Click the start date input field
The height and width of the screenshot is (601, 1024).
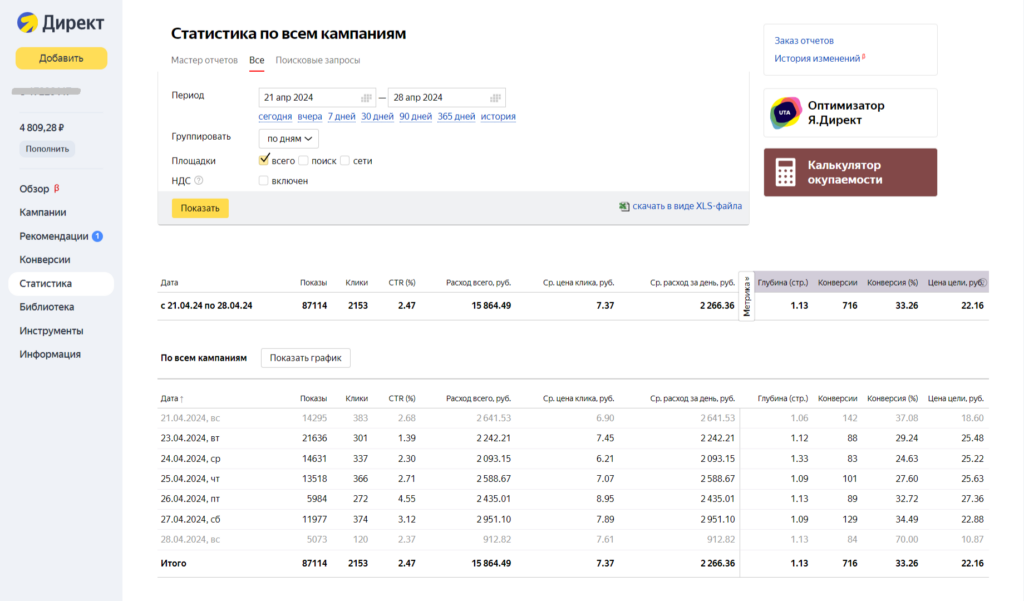click(308, 98)
